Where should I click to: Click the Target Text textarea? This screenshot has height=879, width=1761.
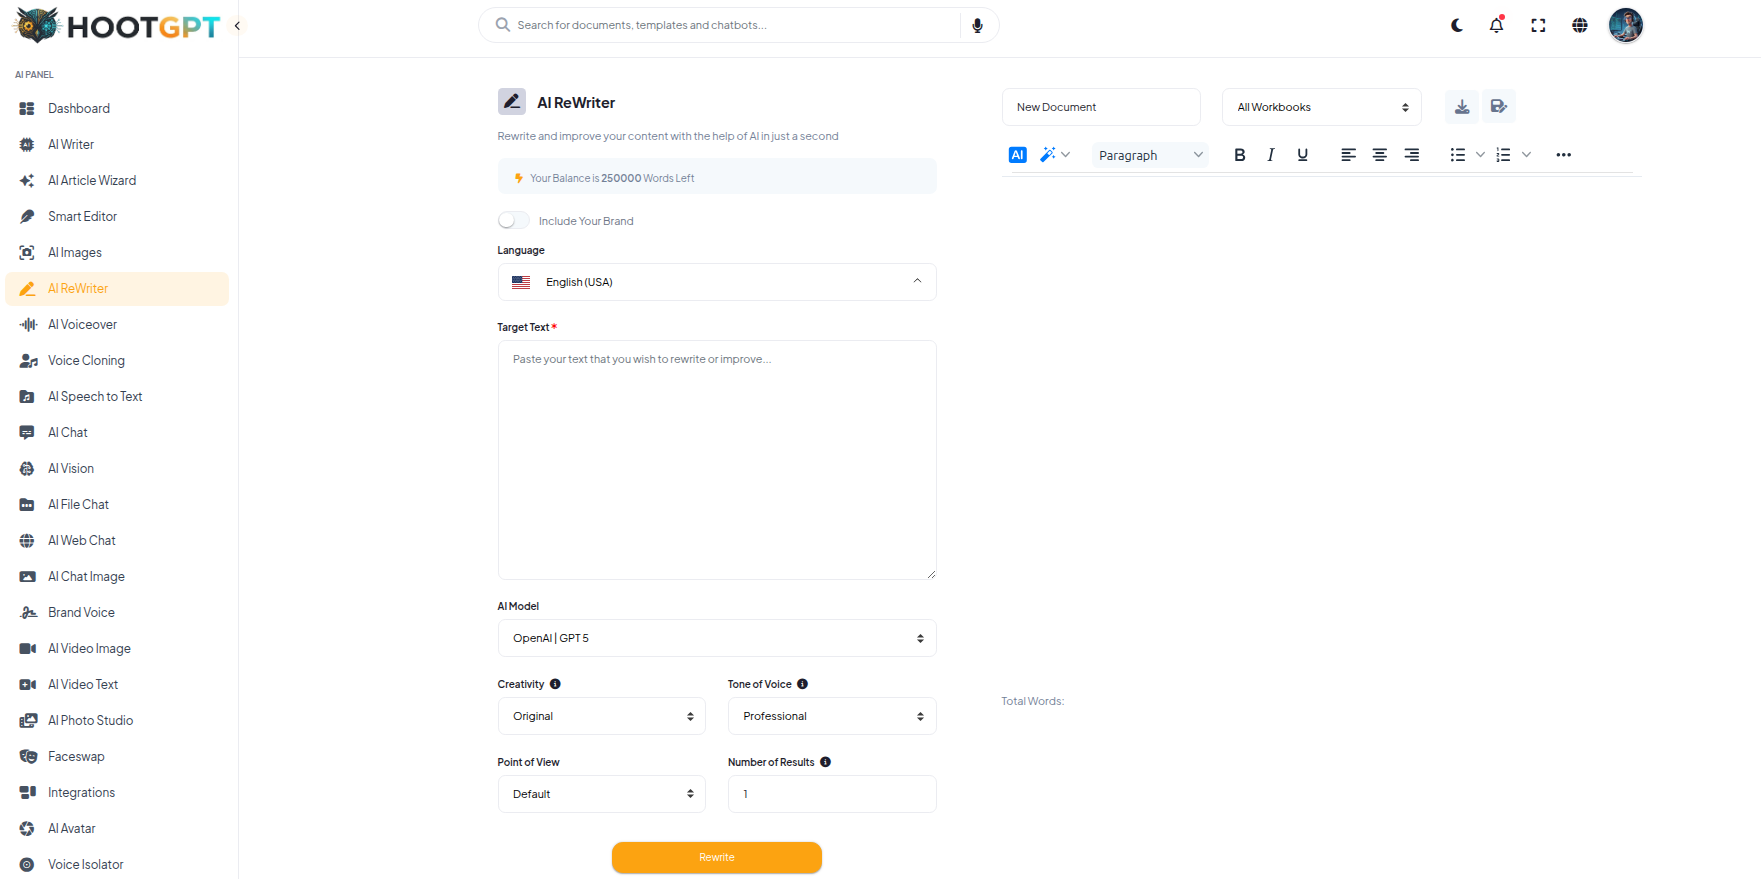(717, 460)
